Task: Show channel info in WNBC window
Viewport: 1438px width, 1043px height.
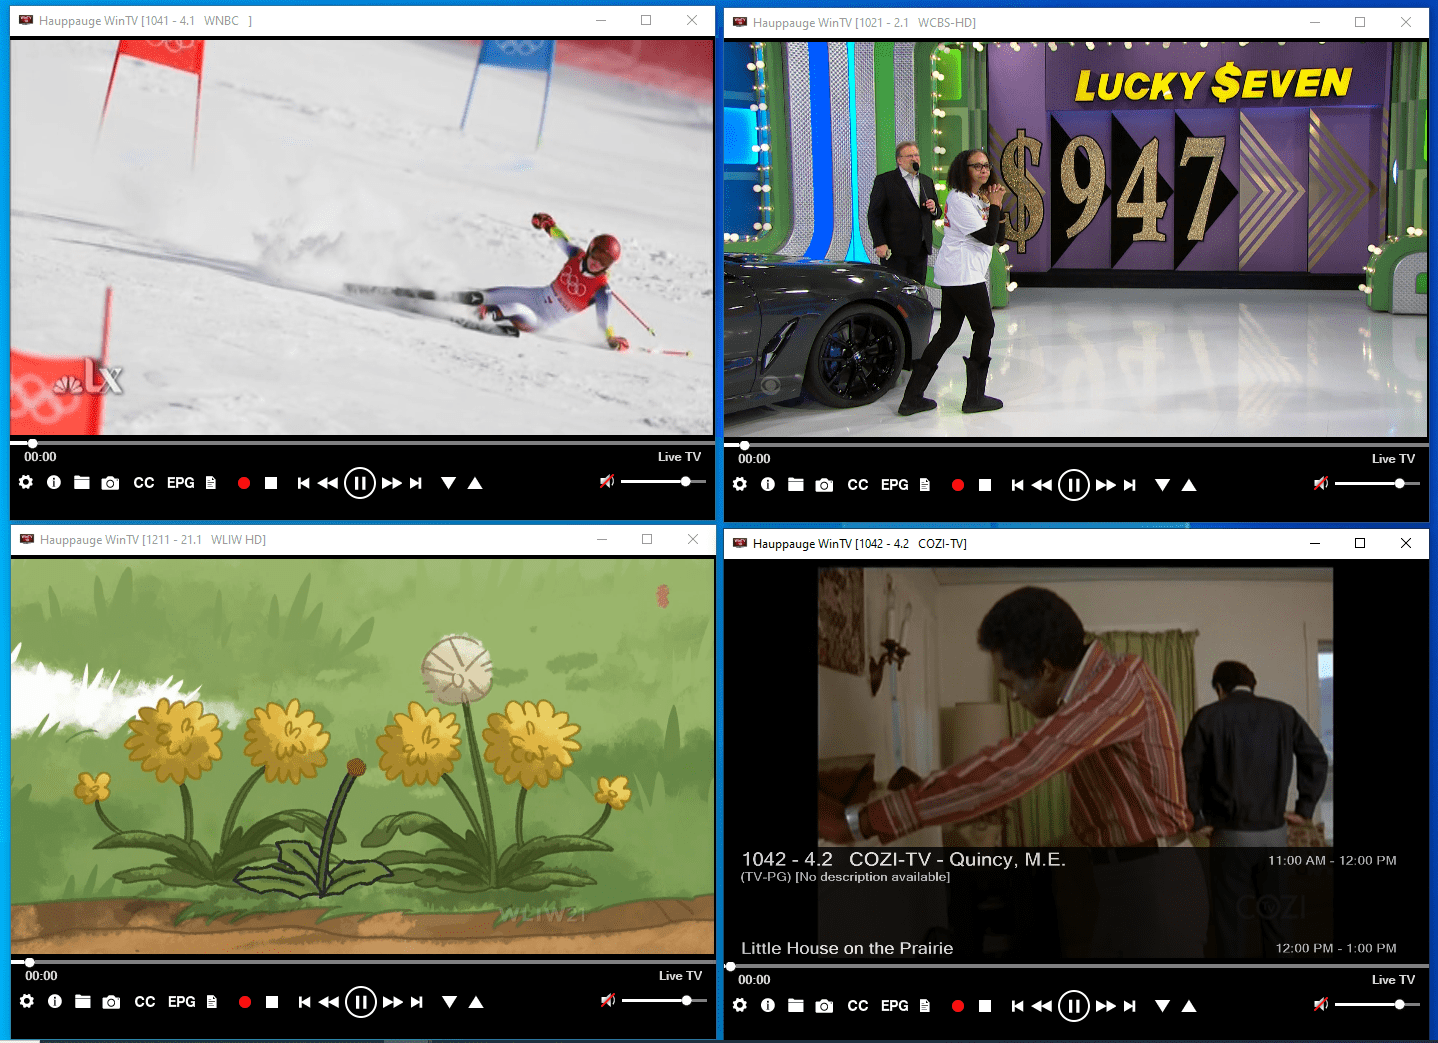Action: point(54,482)
